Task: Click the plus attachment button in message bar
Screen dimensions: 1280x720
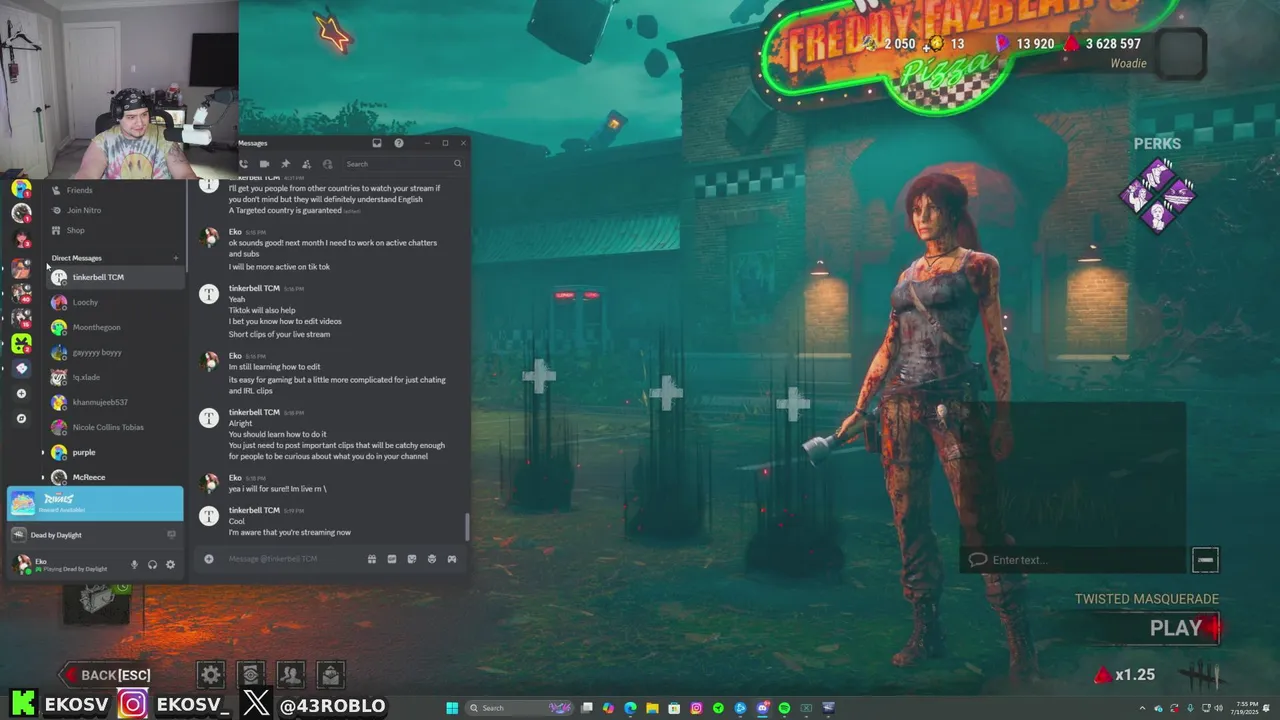Action: click(x=209, y=559)
